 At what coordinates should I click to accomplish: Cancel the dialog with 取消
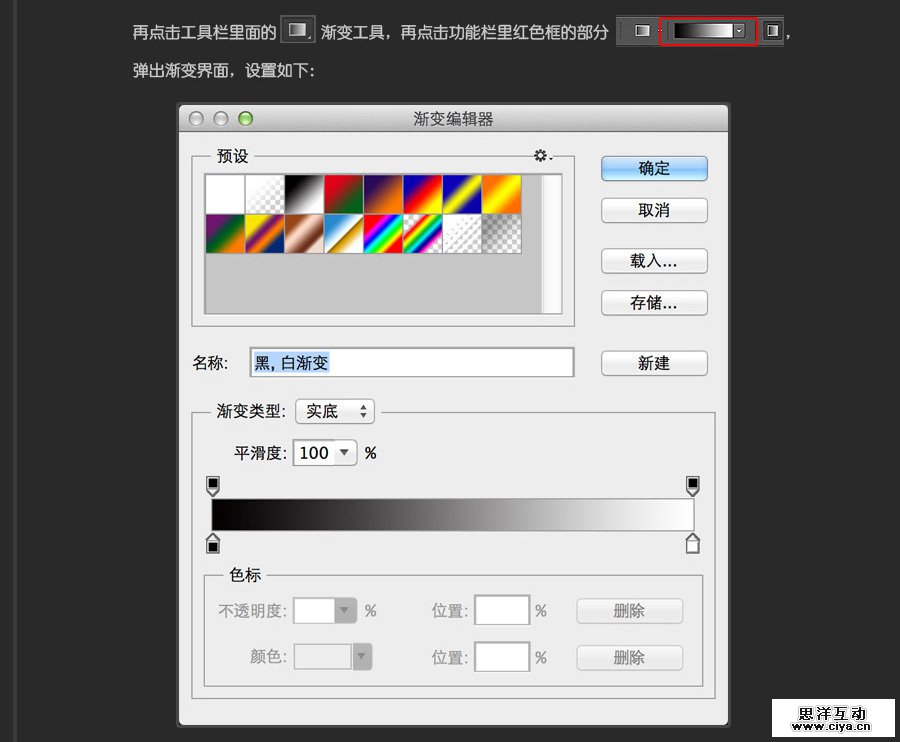pyautogui.click(x=653, y=210)
